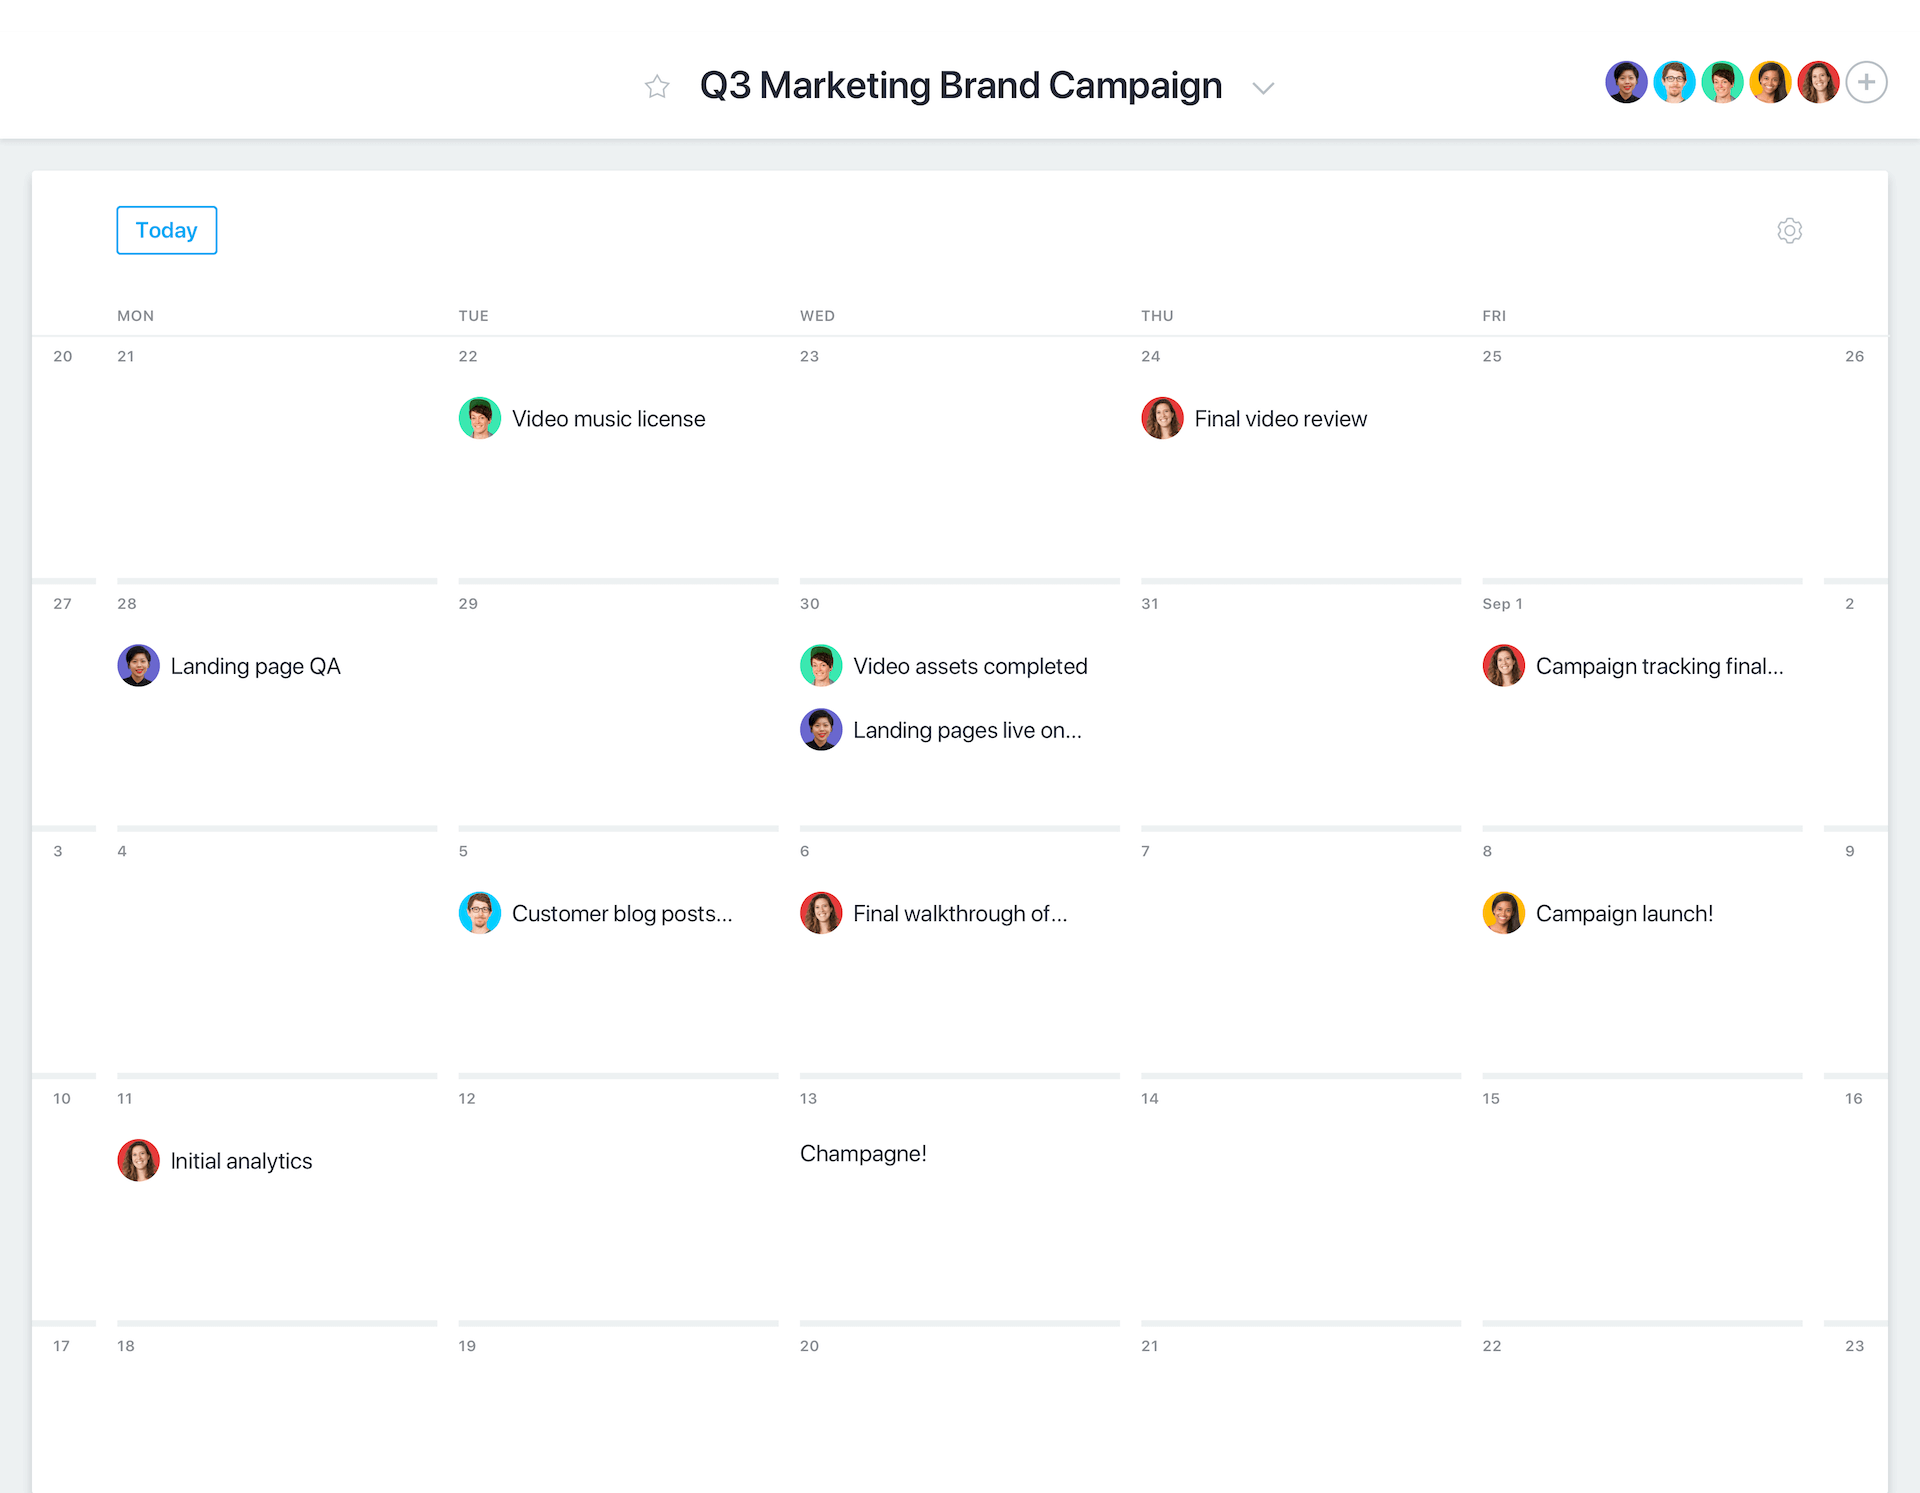Open the Campaign launch! task
The width and height of the screenshot is (1920, 1493).
tap(1624, 914)
